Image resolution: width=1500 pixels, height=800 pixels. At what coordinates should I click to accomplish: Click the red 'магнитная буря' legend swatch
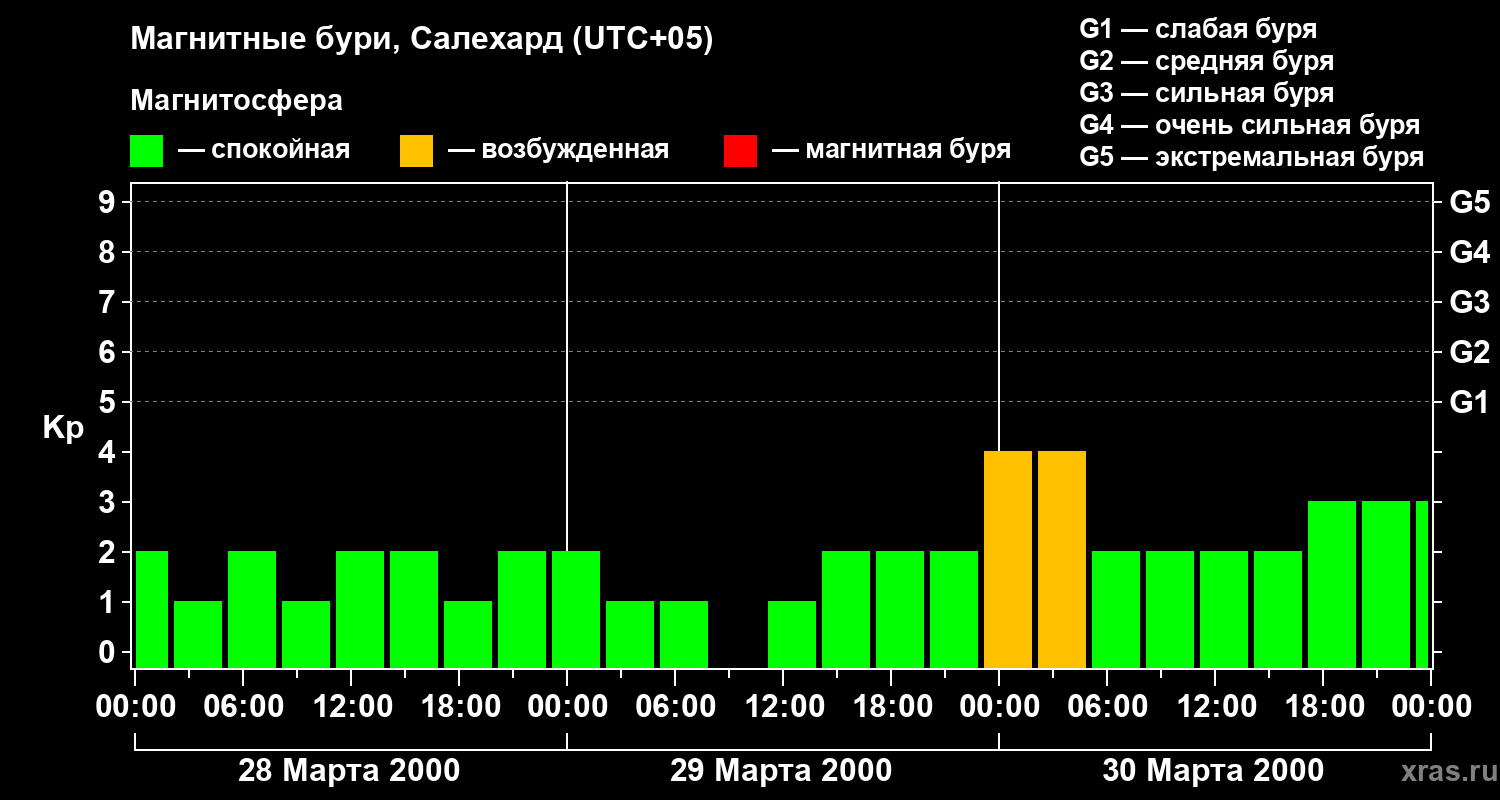[x=740, y=151]
